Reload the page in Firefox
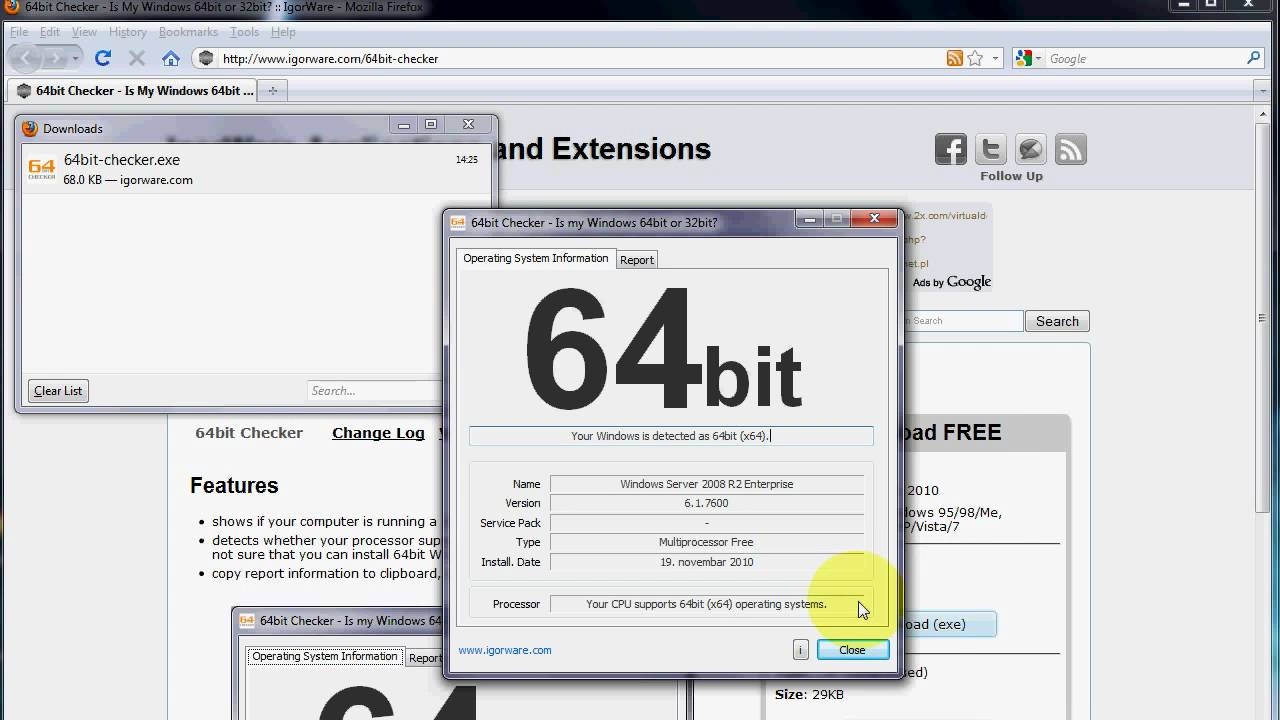 tap(102, 58)
